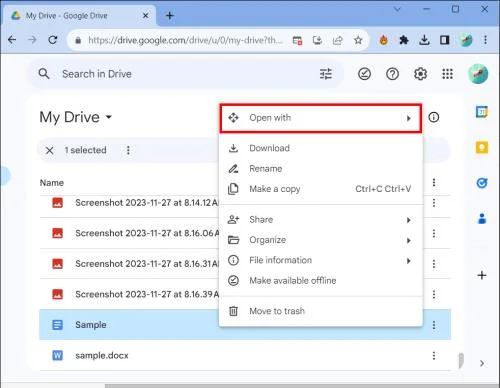Choose Make a copy option
The width and height of the screenshot is (500, 388).
pyautogui.click(x=321, y=189)
